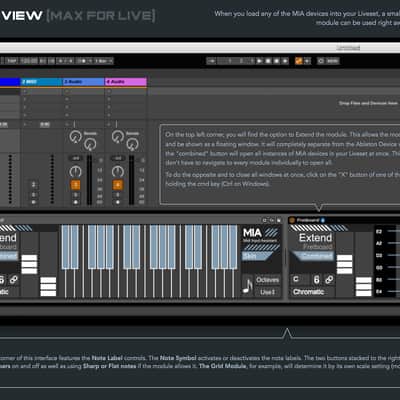Click the lower white block left of the keyboard keys
The image size is (400, 400).
[x=48, y=287]
